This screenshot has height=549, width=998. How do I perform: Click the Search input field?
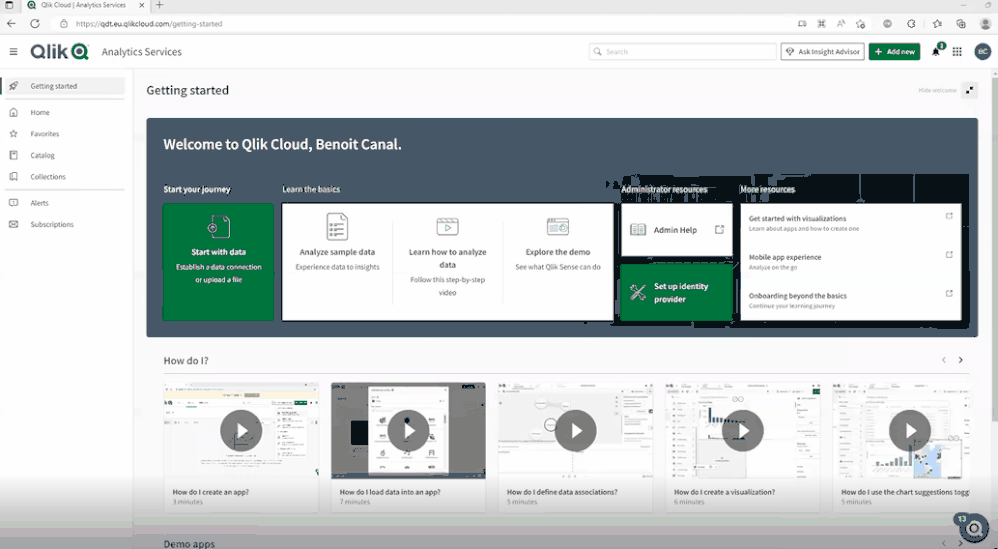[x=682, y=52]
